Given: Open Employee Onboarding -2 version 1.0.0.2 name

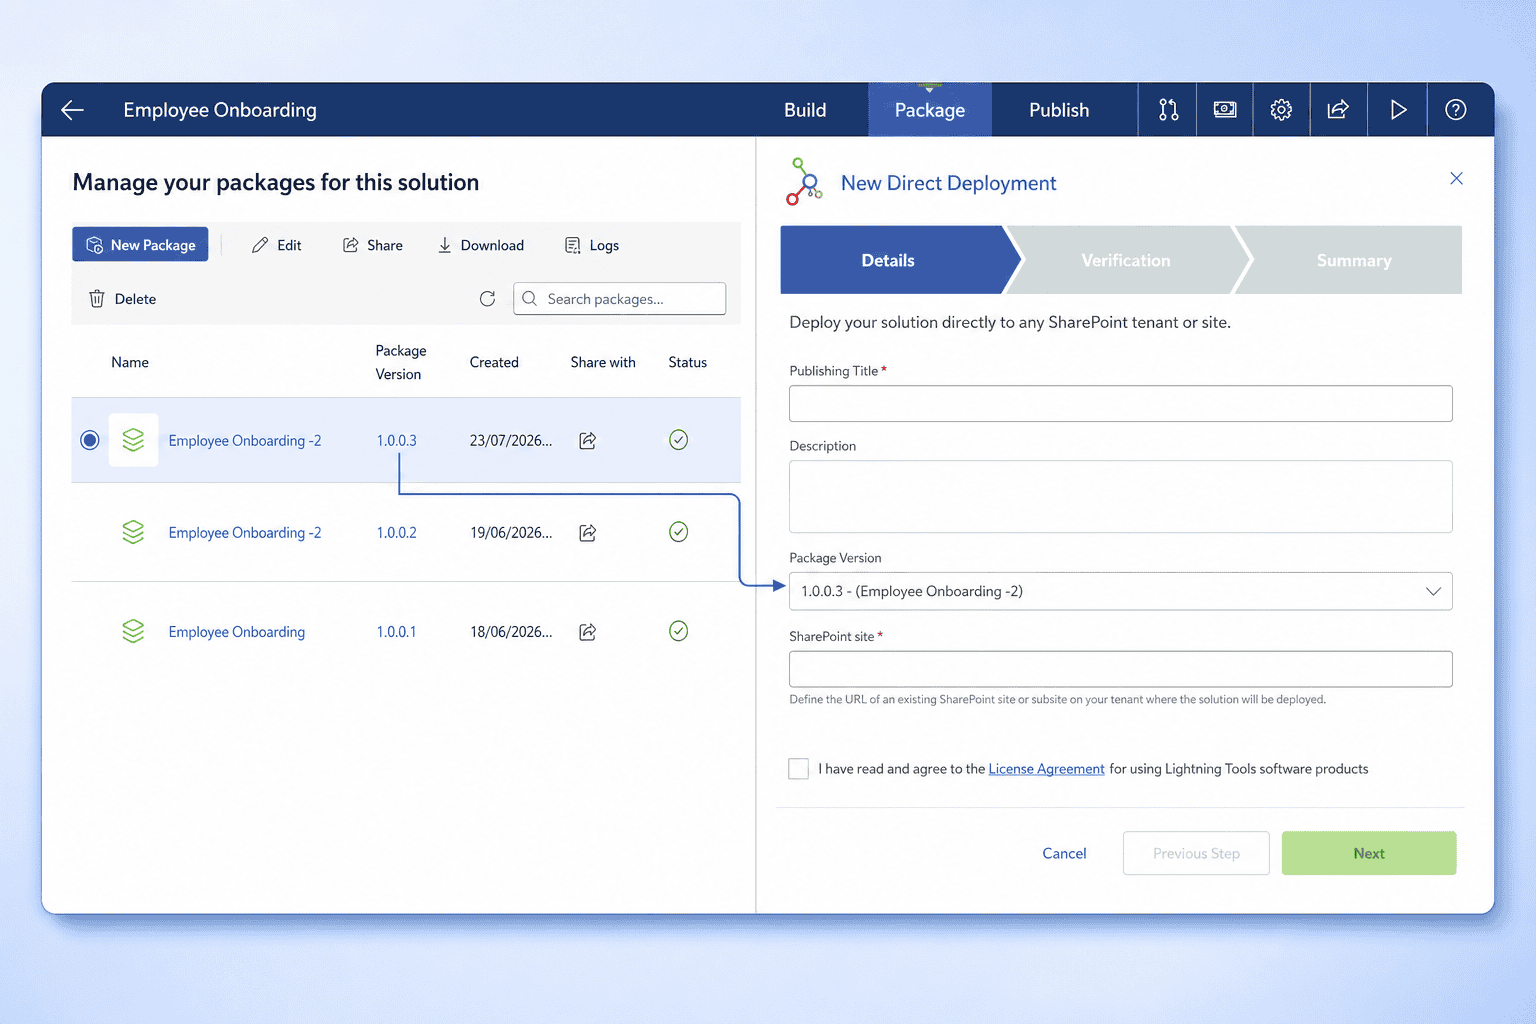Looking at the screenshot, I should pos(245,533).
